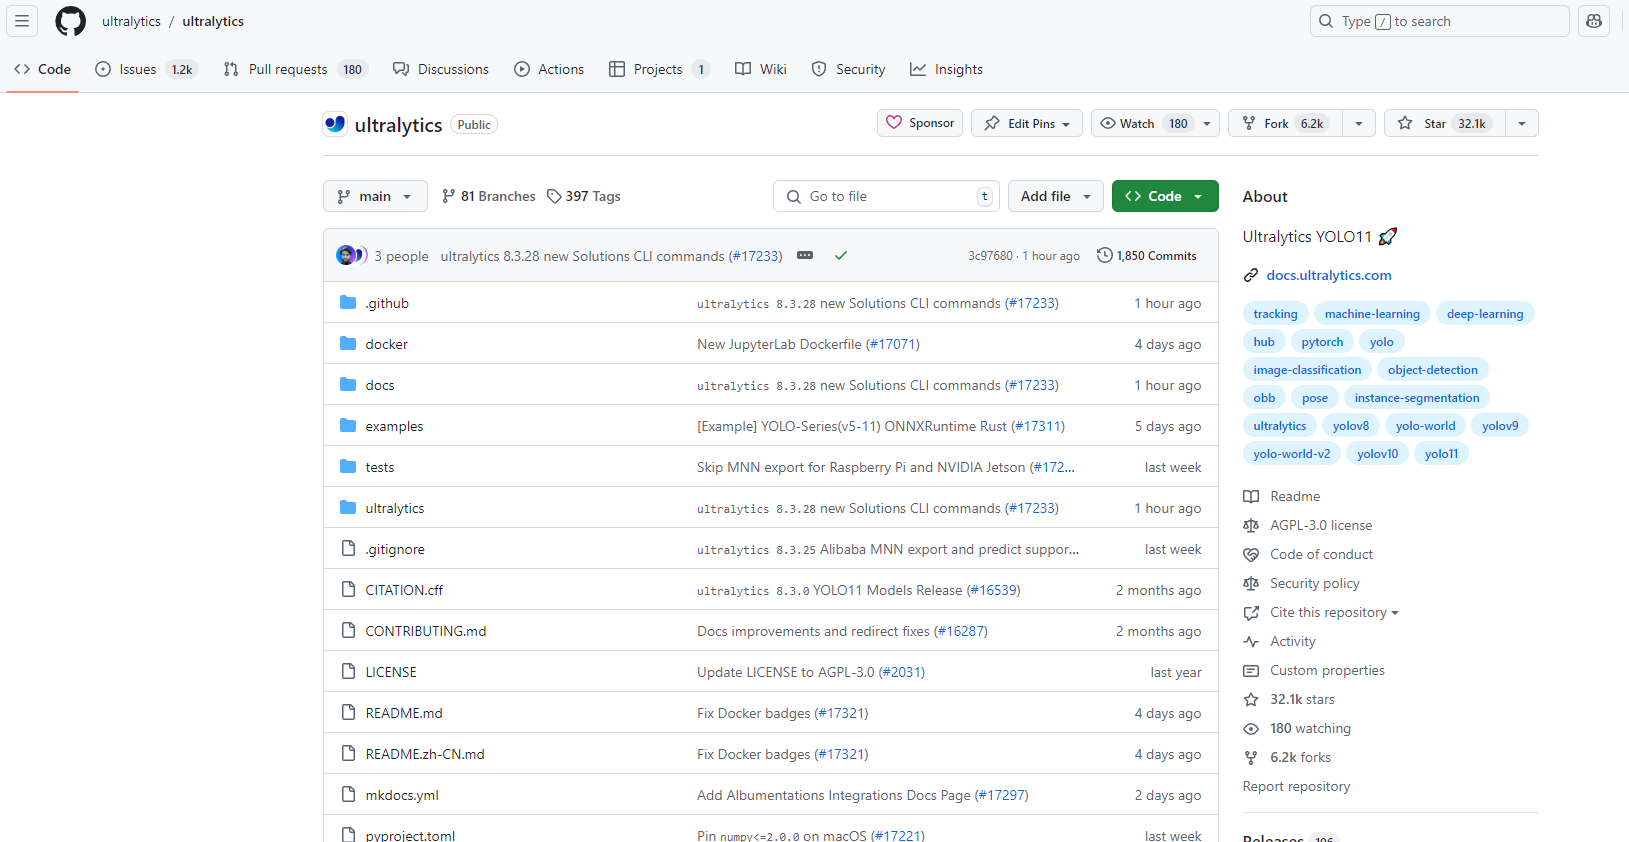Open the Watch notifications dropdown

(x=1155, y=123)
